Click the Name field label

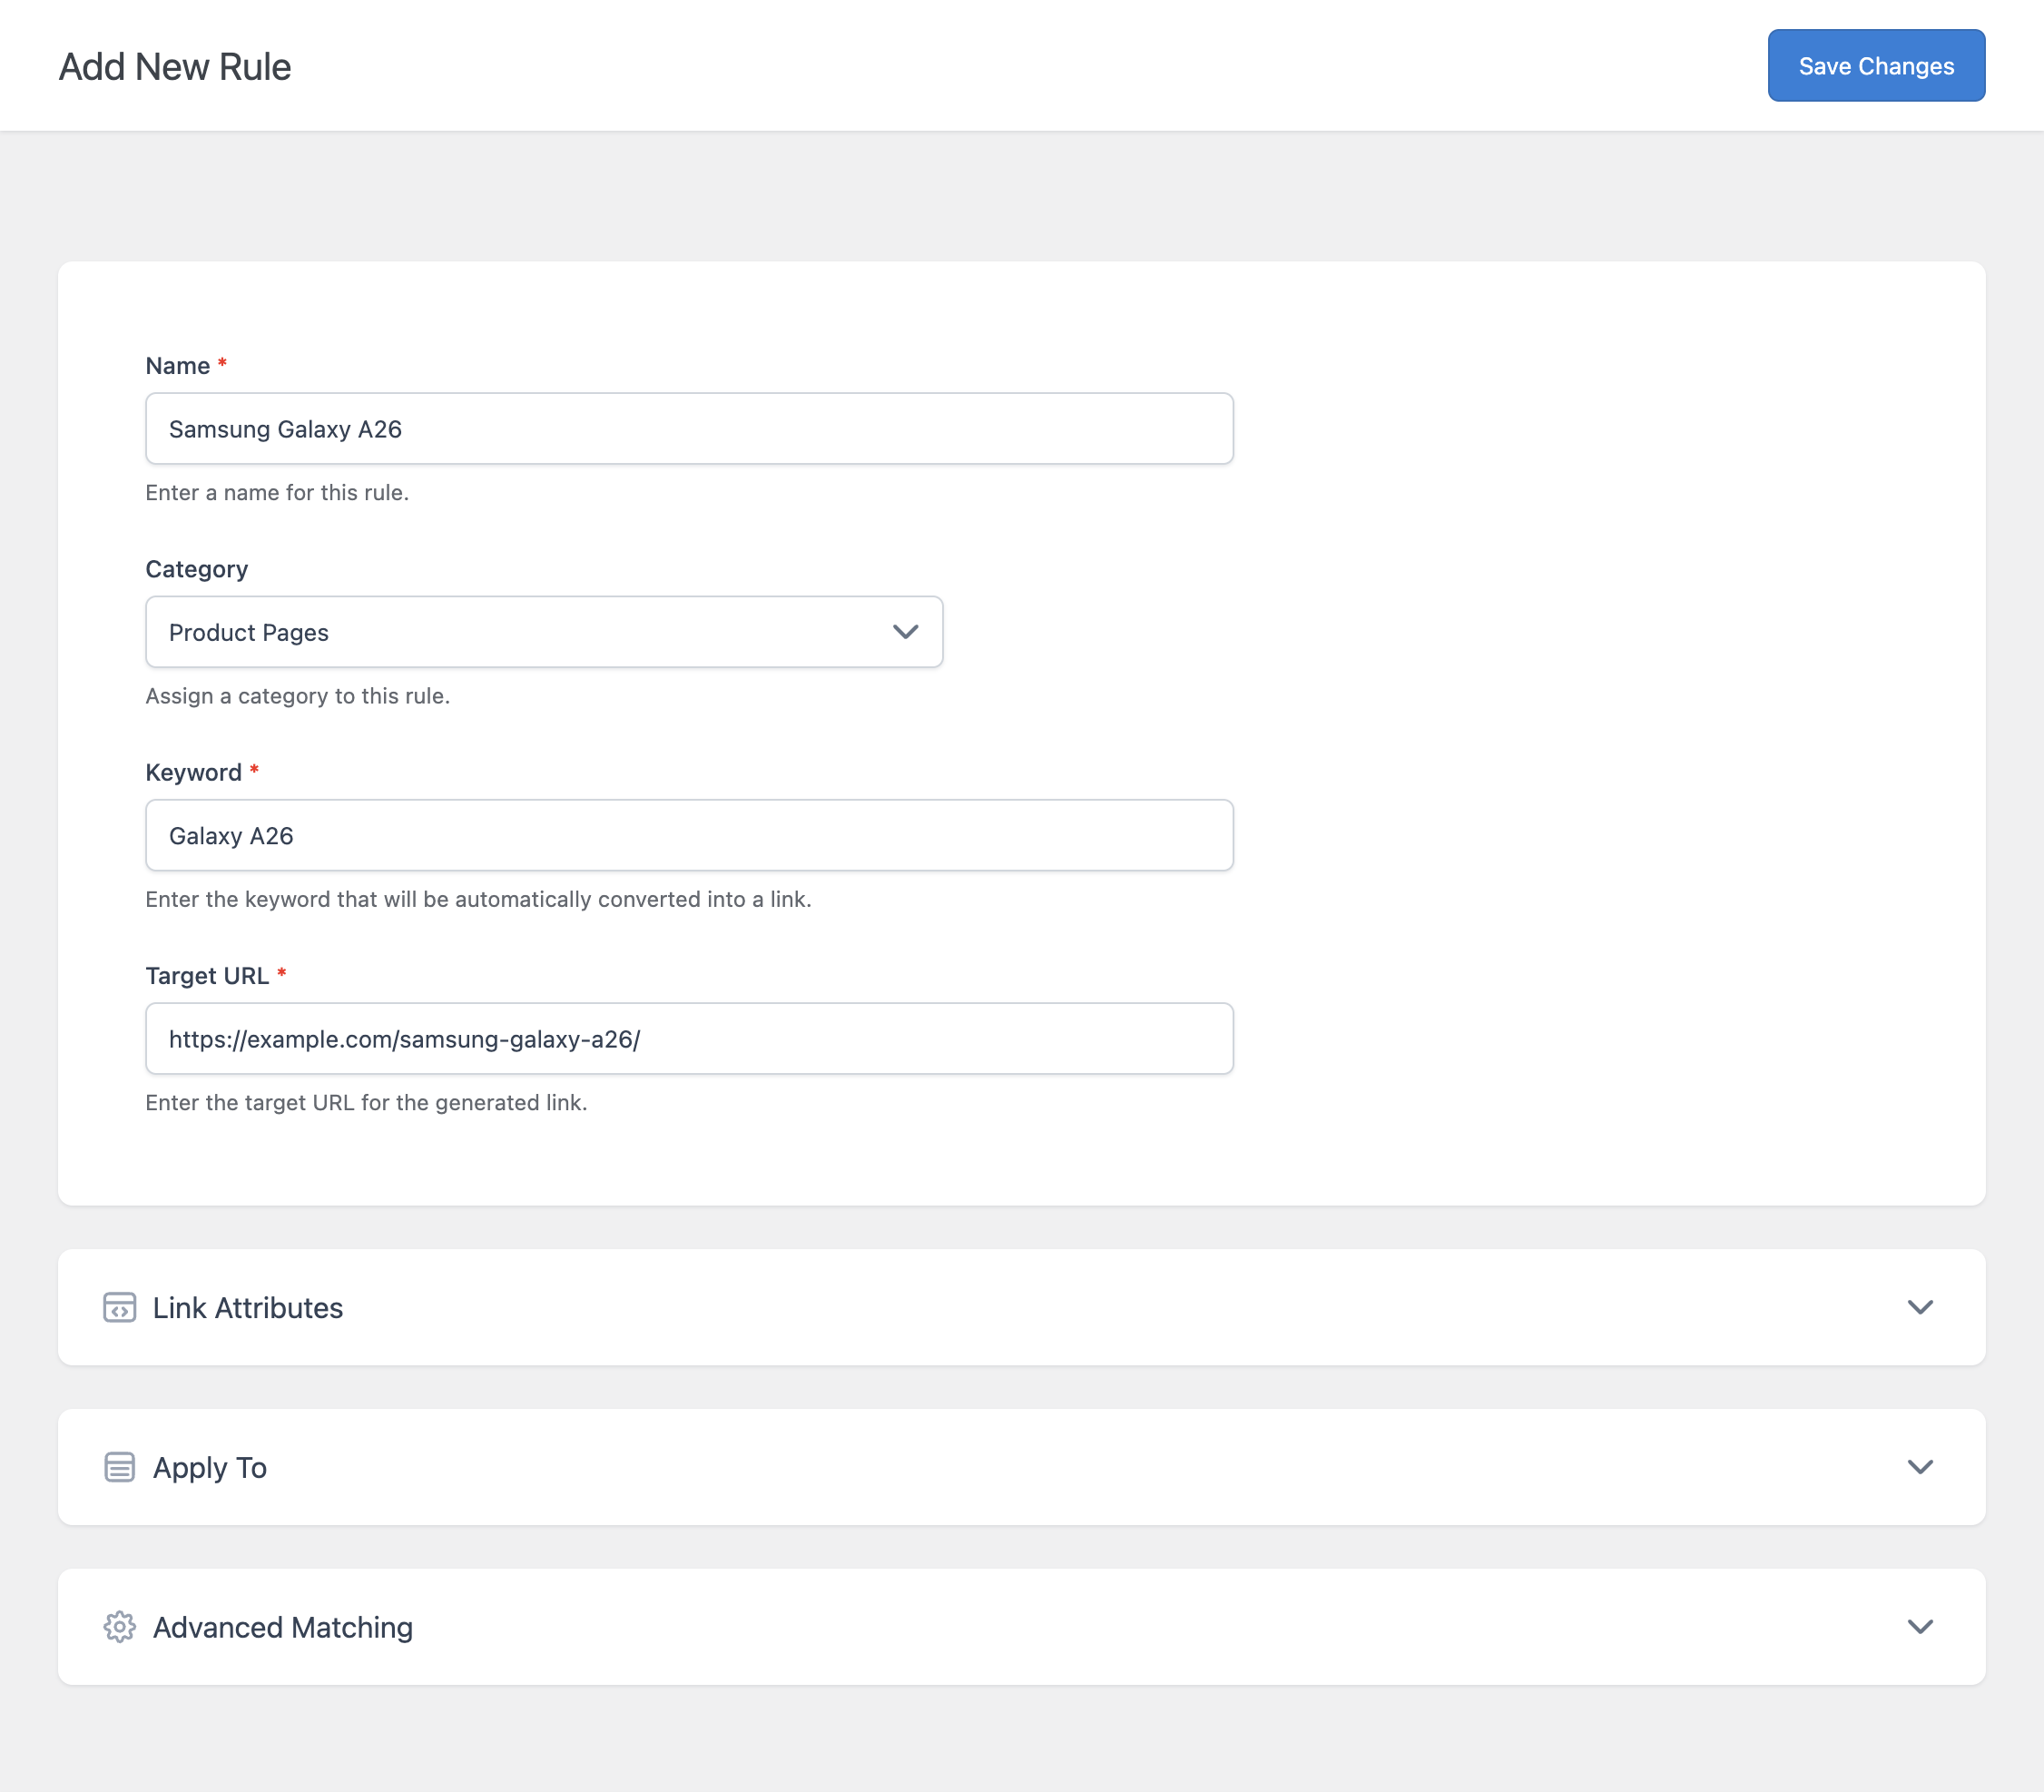click(x=178, y=366)
